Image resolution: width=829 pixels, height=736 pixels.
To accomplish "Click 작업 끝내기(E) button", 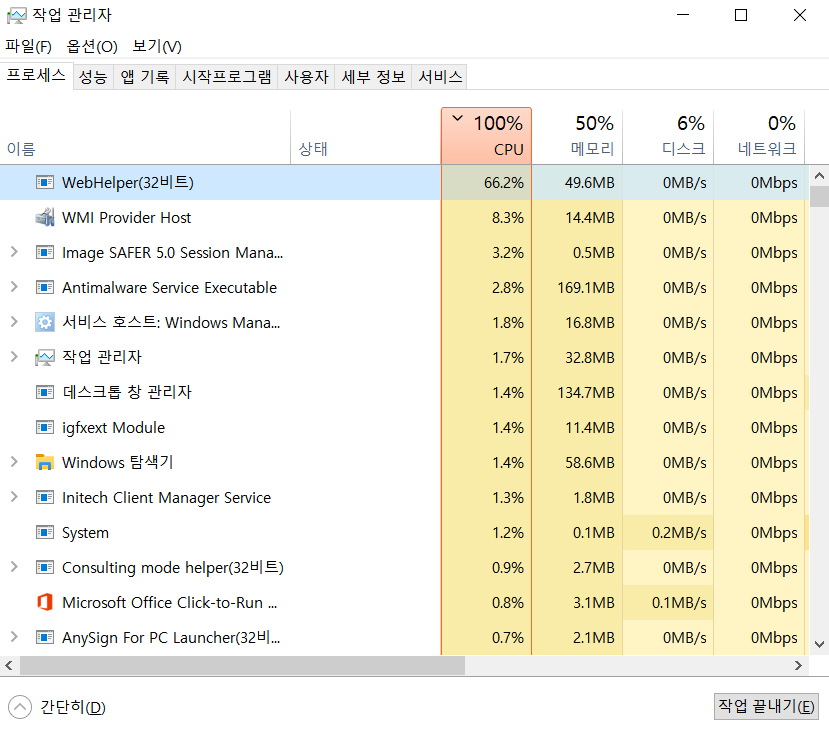I will [767, 706].
